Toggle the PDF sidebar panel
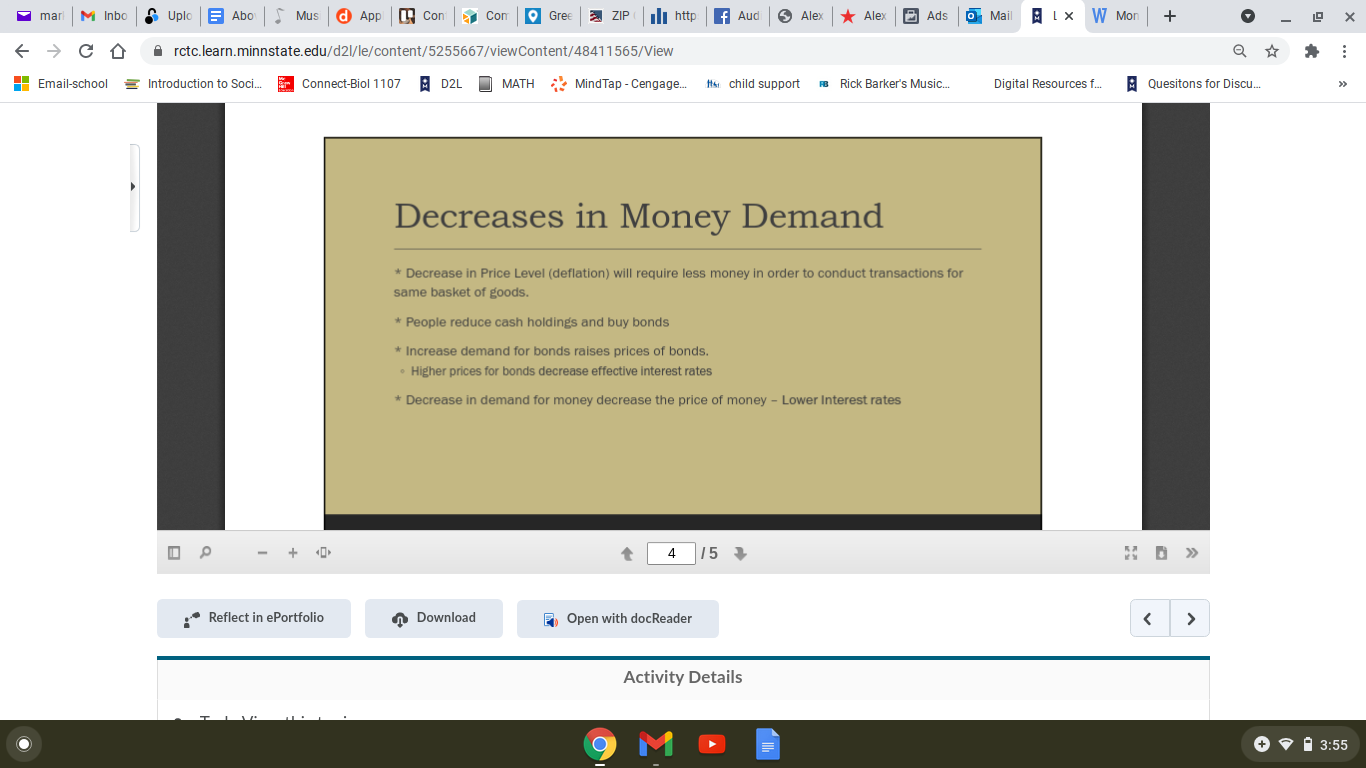The height and width of the screenshot is (768, 1366). click(173, 552)
